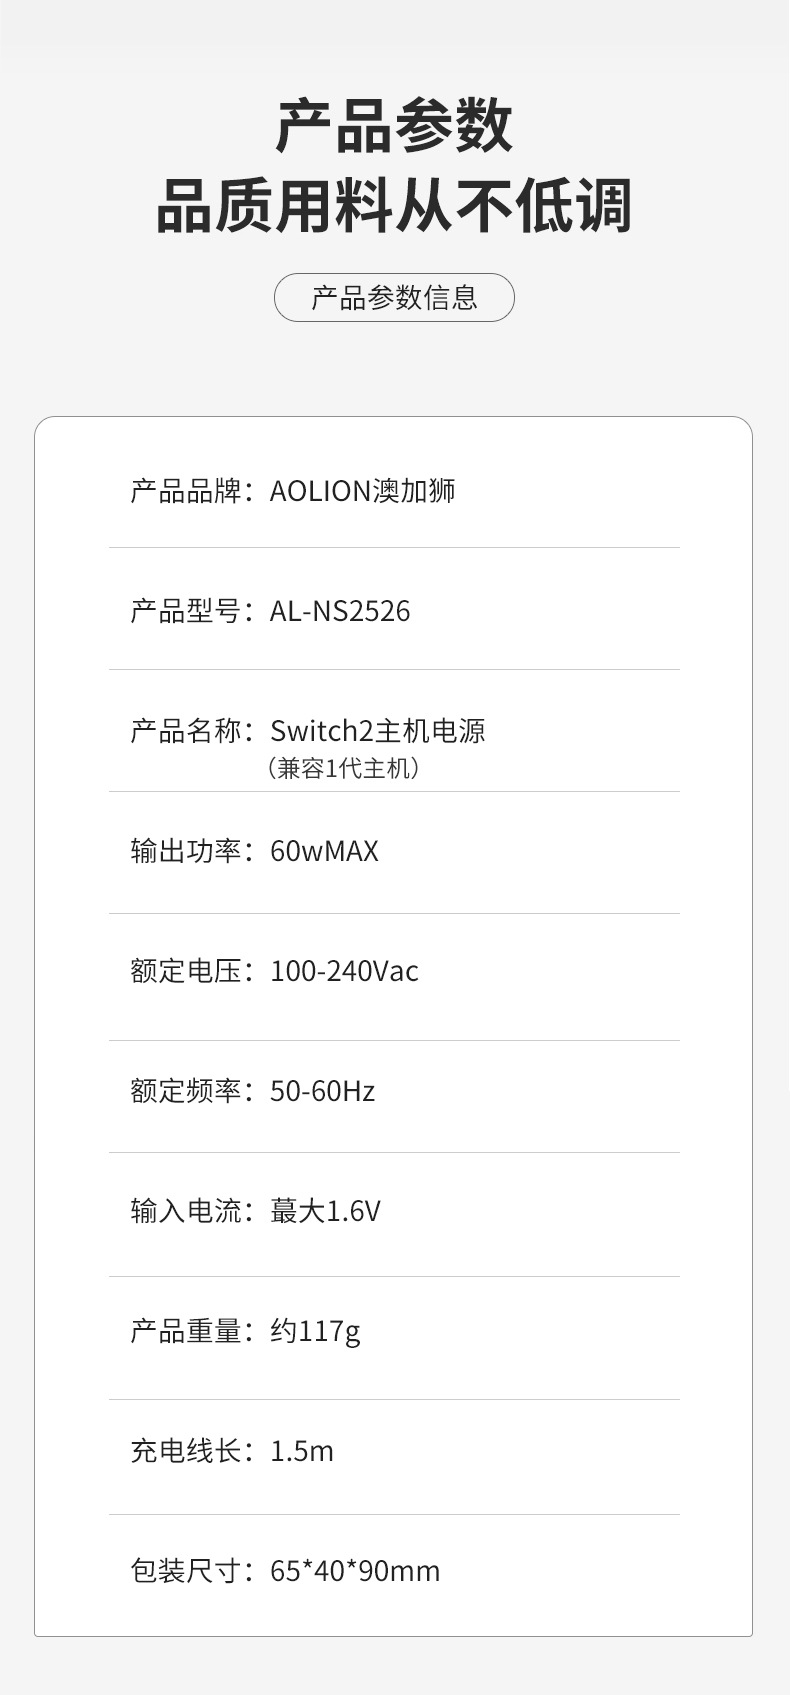Click the 输入电流 label
Image resolution: width=790 pixels, height=1695 pixels.
(x=186, y=1211)
